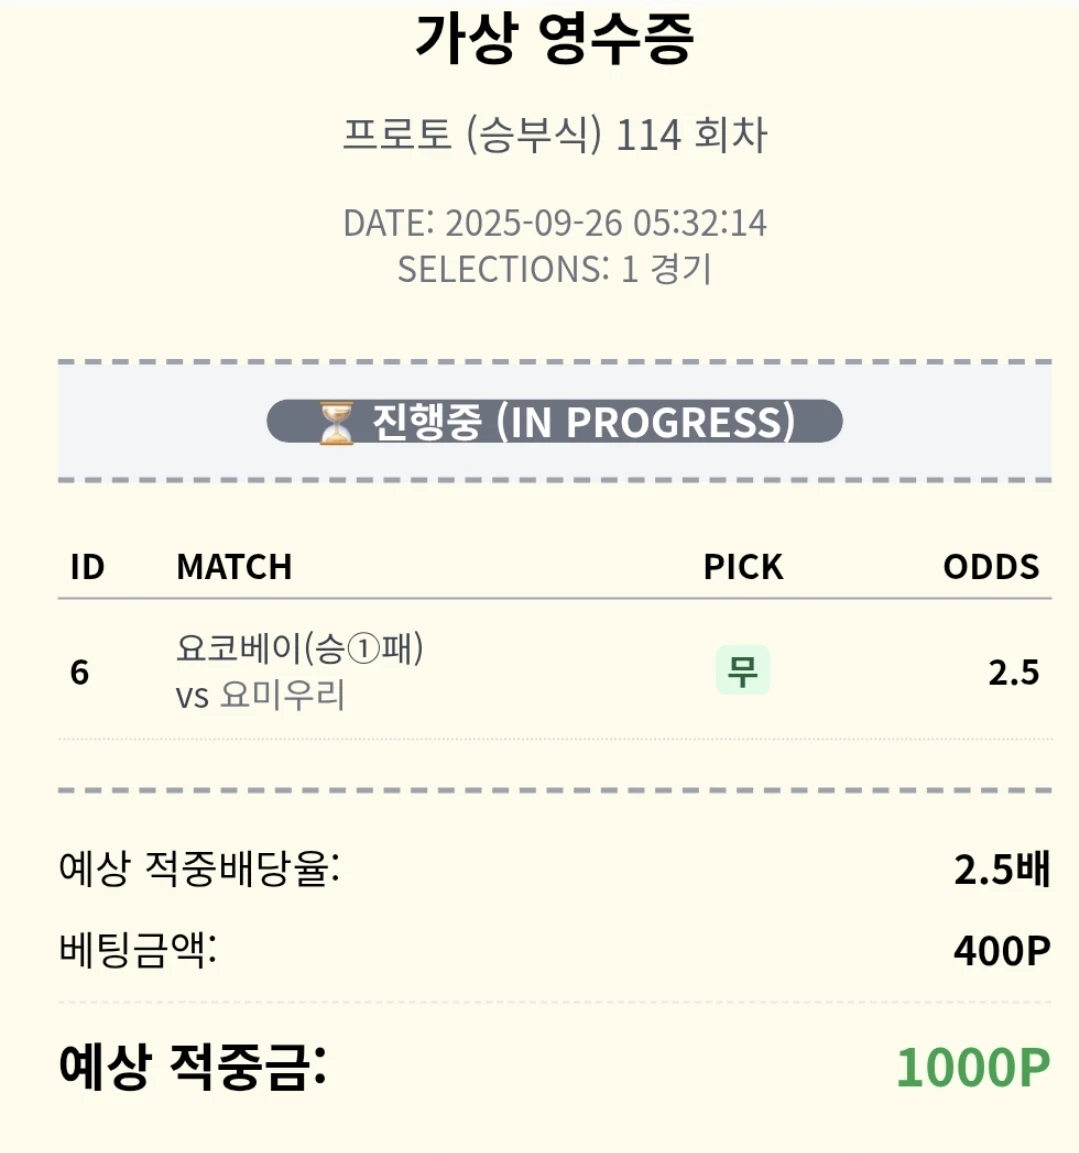
Task: Click the ODDS column header
Action: (990, 567)
